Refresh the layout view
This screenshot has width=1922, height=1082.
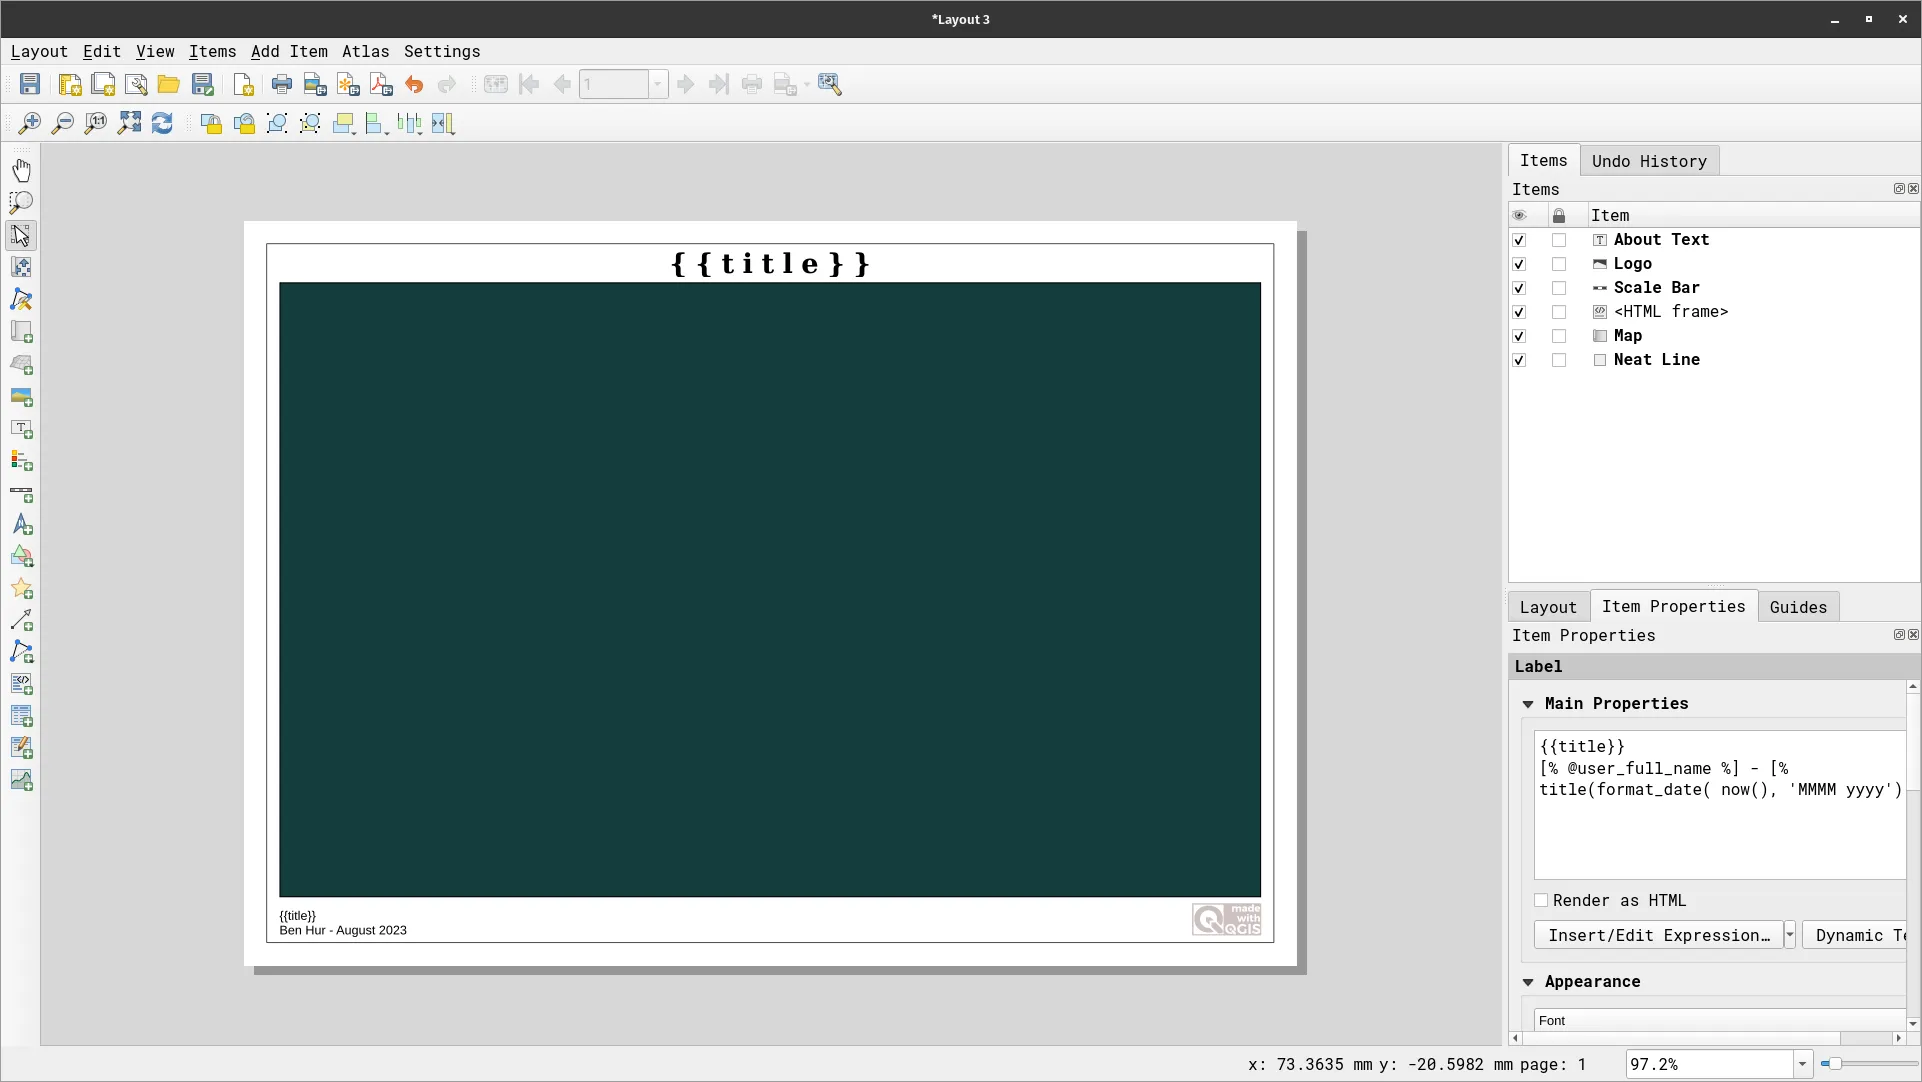coord(161,123)
